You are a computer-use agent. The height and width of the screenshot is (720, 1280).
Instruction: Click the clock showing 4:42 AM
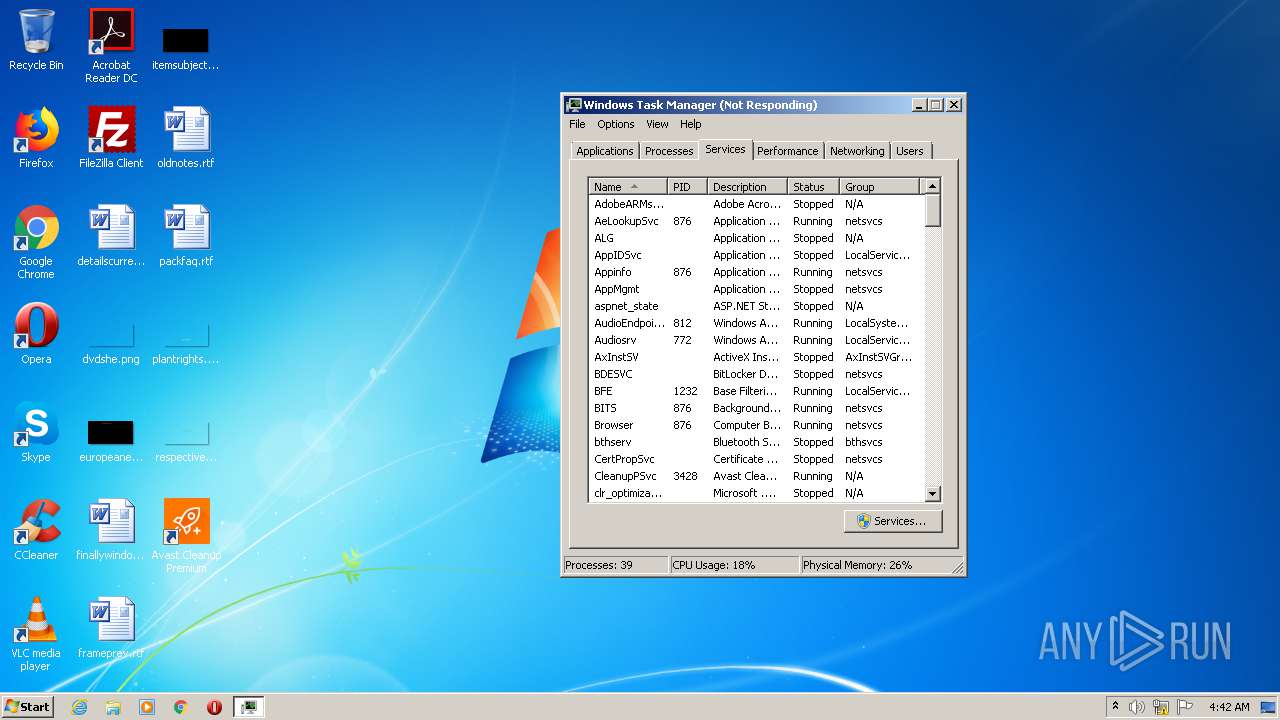click(1229, 707)
